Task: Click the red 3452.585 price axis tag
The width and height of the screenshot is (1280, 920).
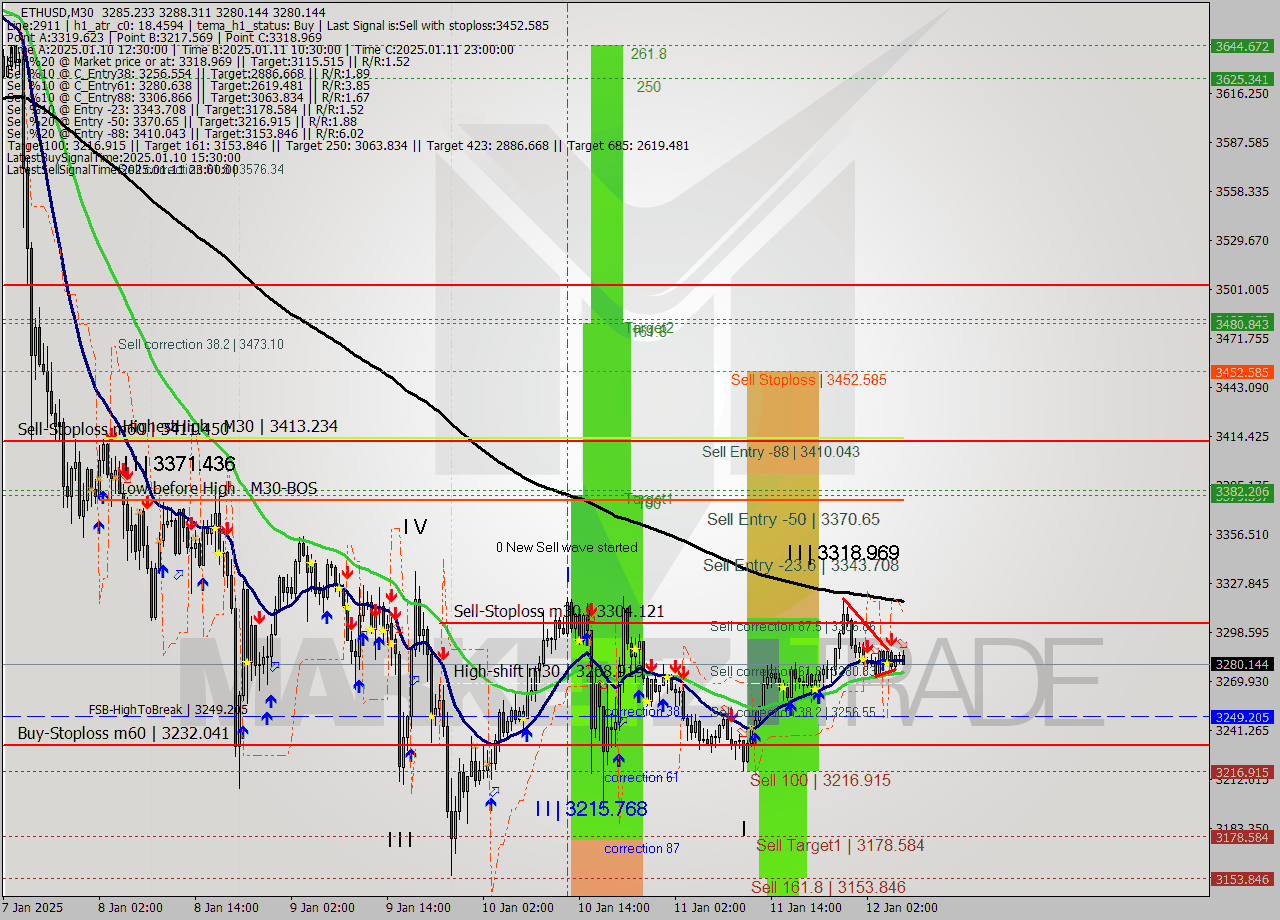Action: click(1241, 372)
